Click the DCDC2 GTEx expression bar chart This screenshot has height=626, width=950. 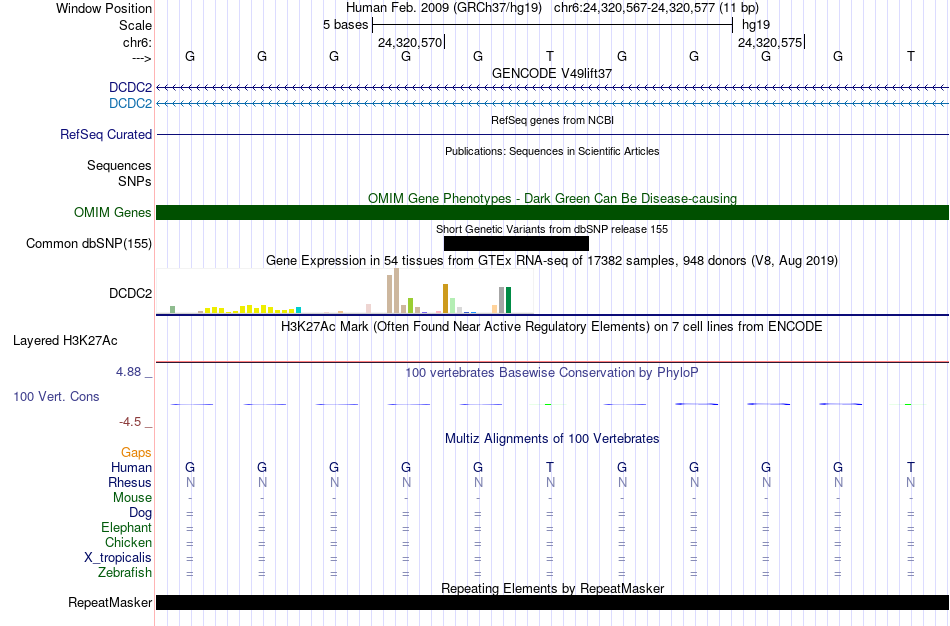click(345, 291)
